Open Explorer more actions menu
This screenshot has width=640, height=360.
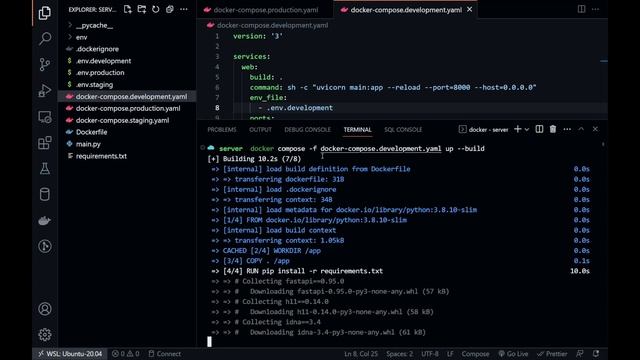184,9
